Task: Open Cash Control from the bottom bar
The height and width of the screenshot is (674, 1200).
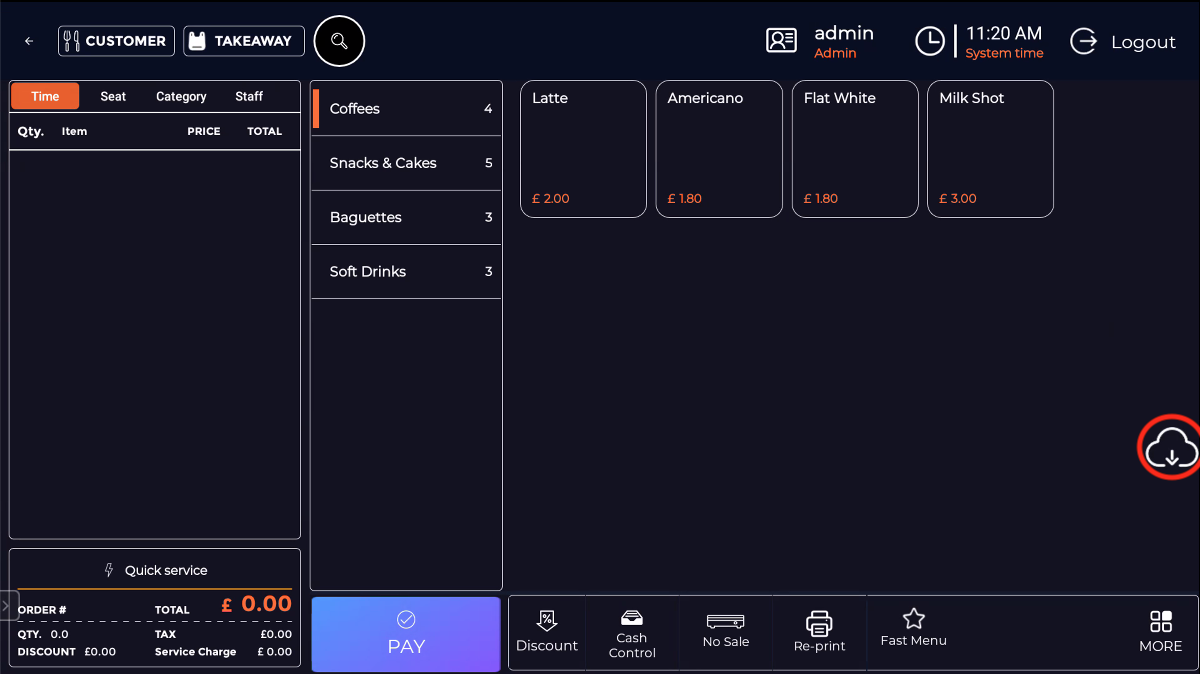Action: pos(632,633)
